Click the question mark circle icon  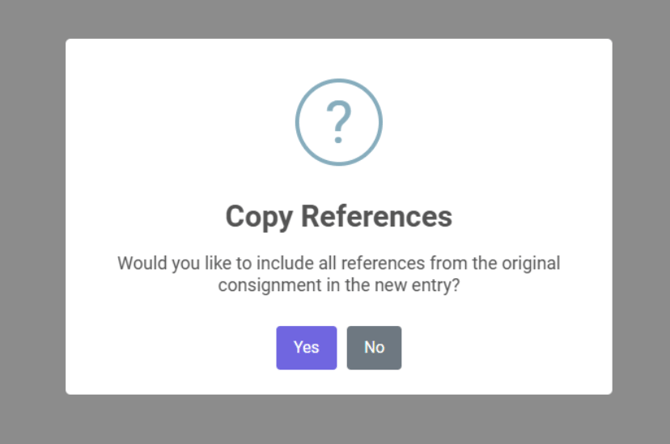coord(338,123)
